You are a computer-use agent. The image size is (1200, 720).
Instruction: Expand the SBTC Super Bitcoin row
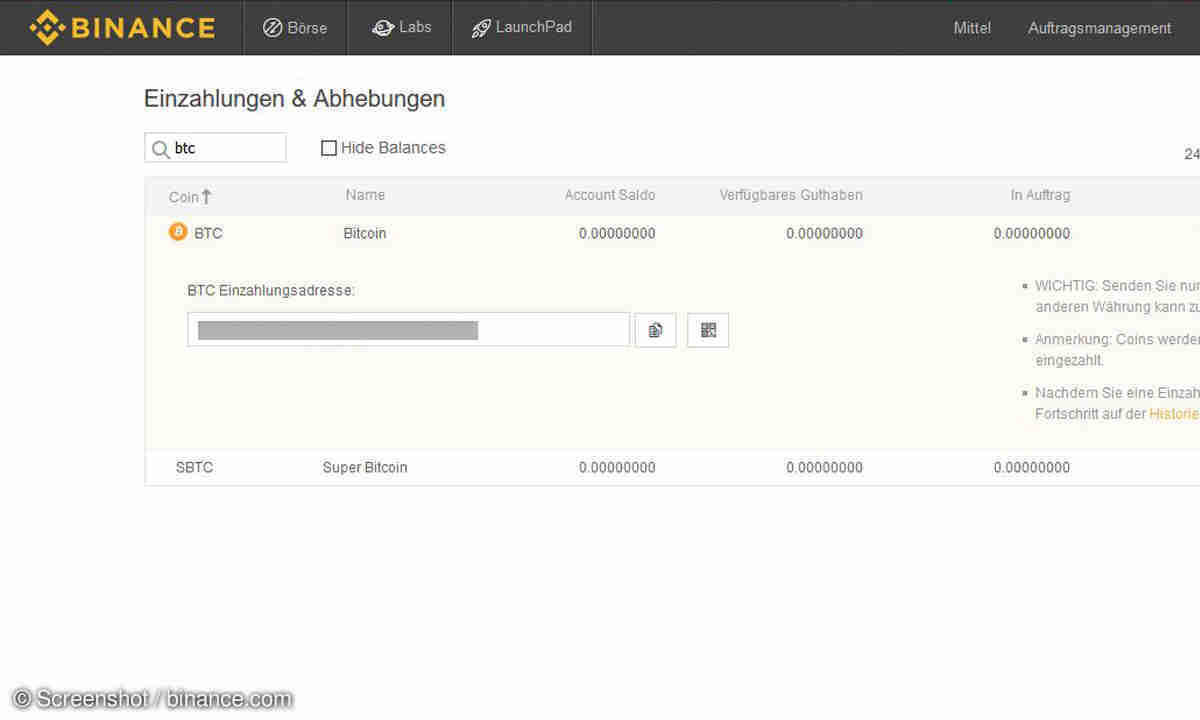click(194, 467)
